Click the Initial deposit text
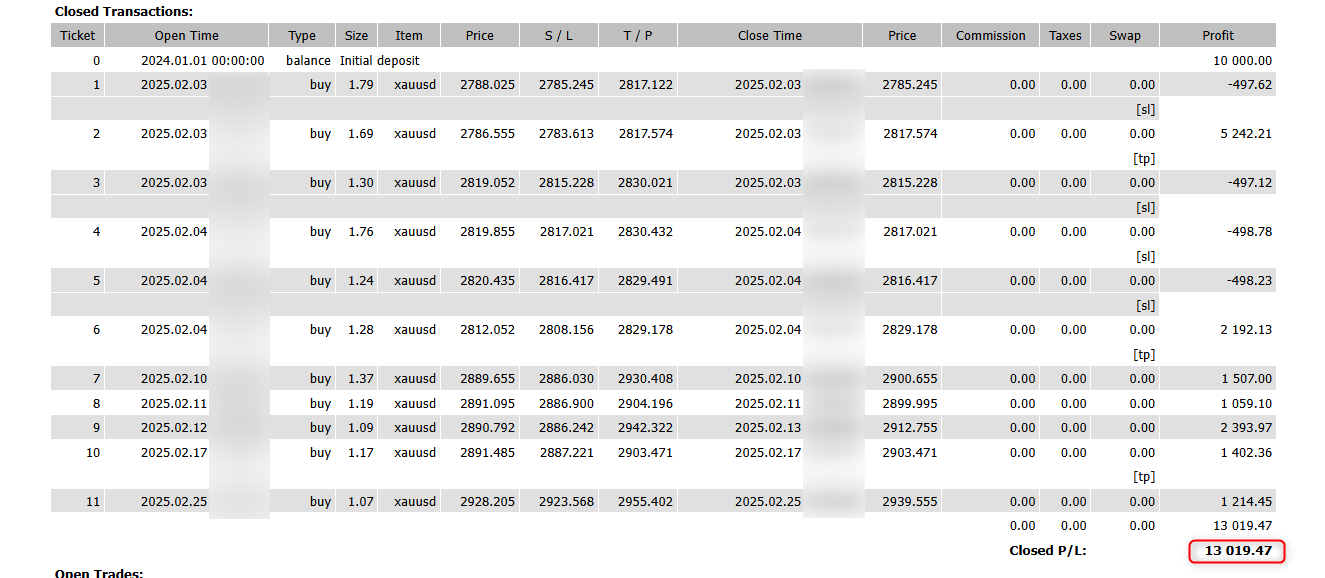The width and height of the screenshot is (1325, 578). (386, 60)
